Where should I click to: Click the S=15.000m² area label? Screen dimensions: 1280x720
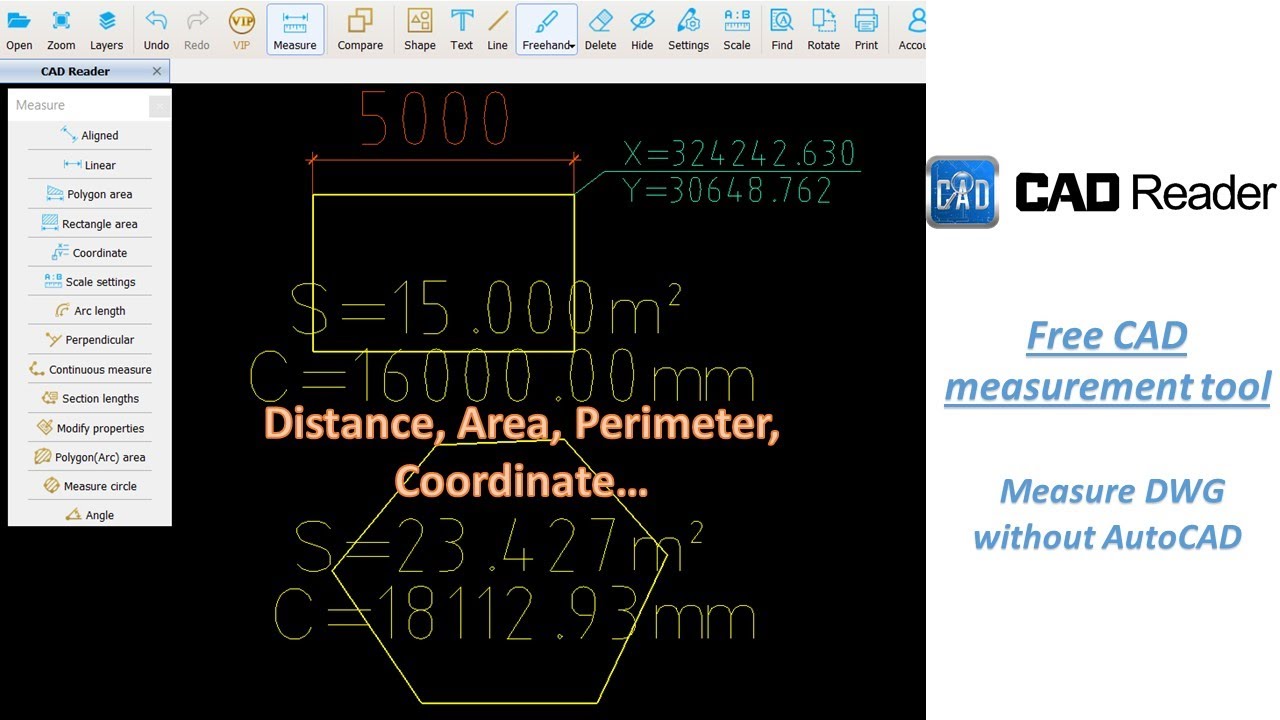[x=486, y=310]
